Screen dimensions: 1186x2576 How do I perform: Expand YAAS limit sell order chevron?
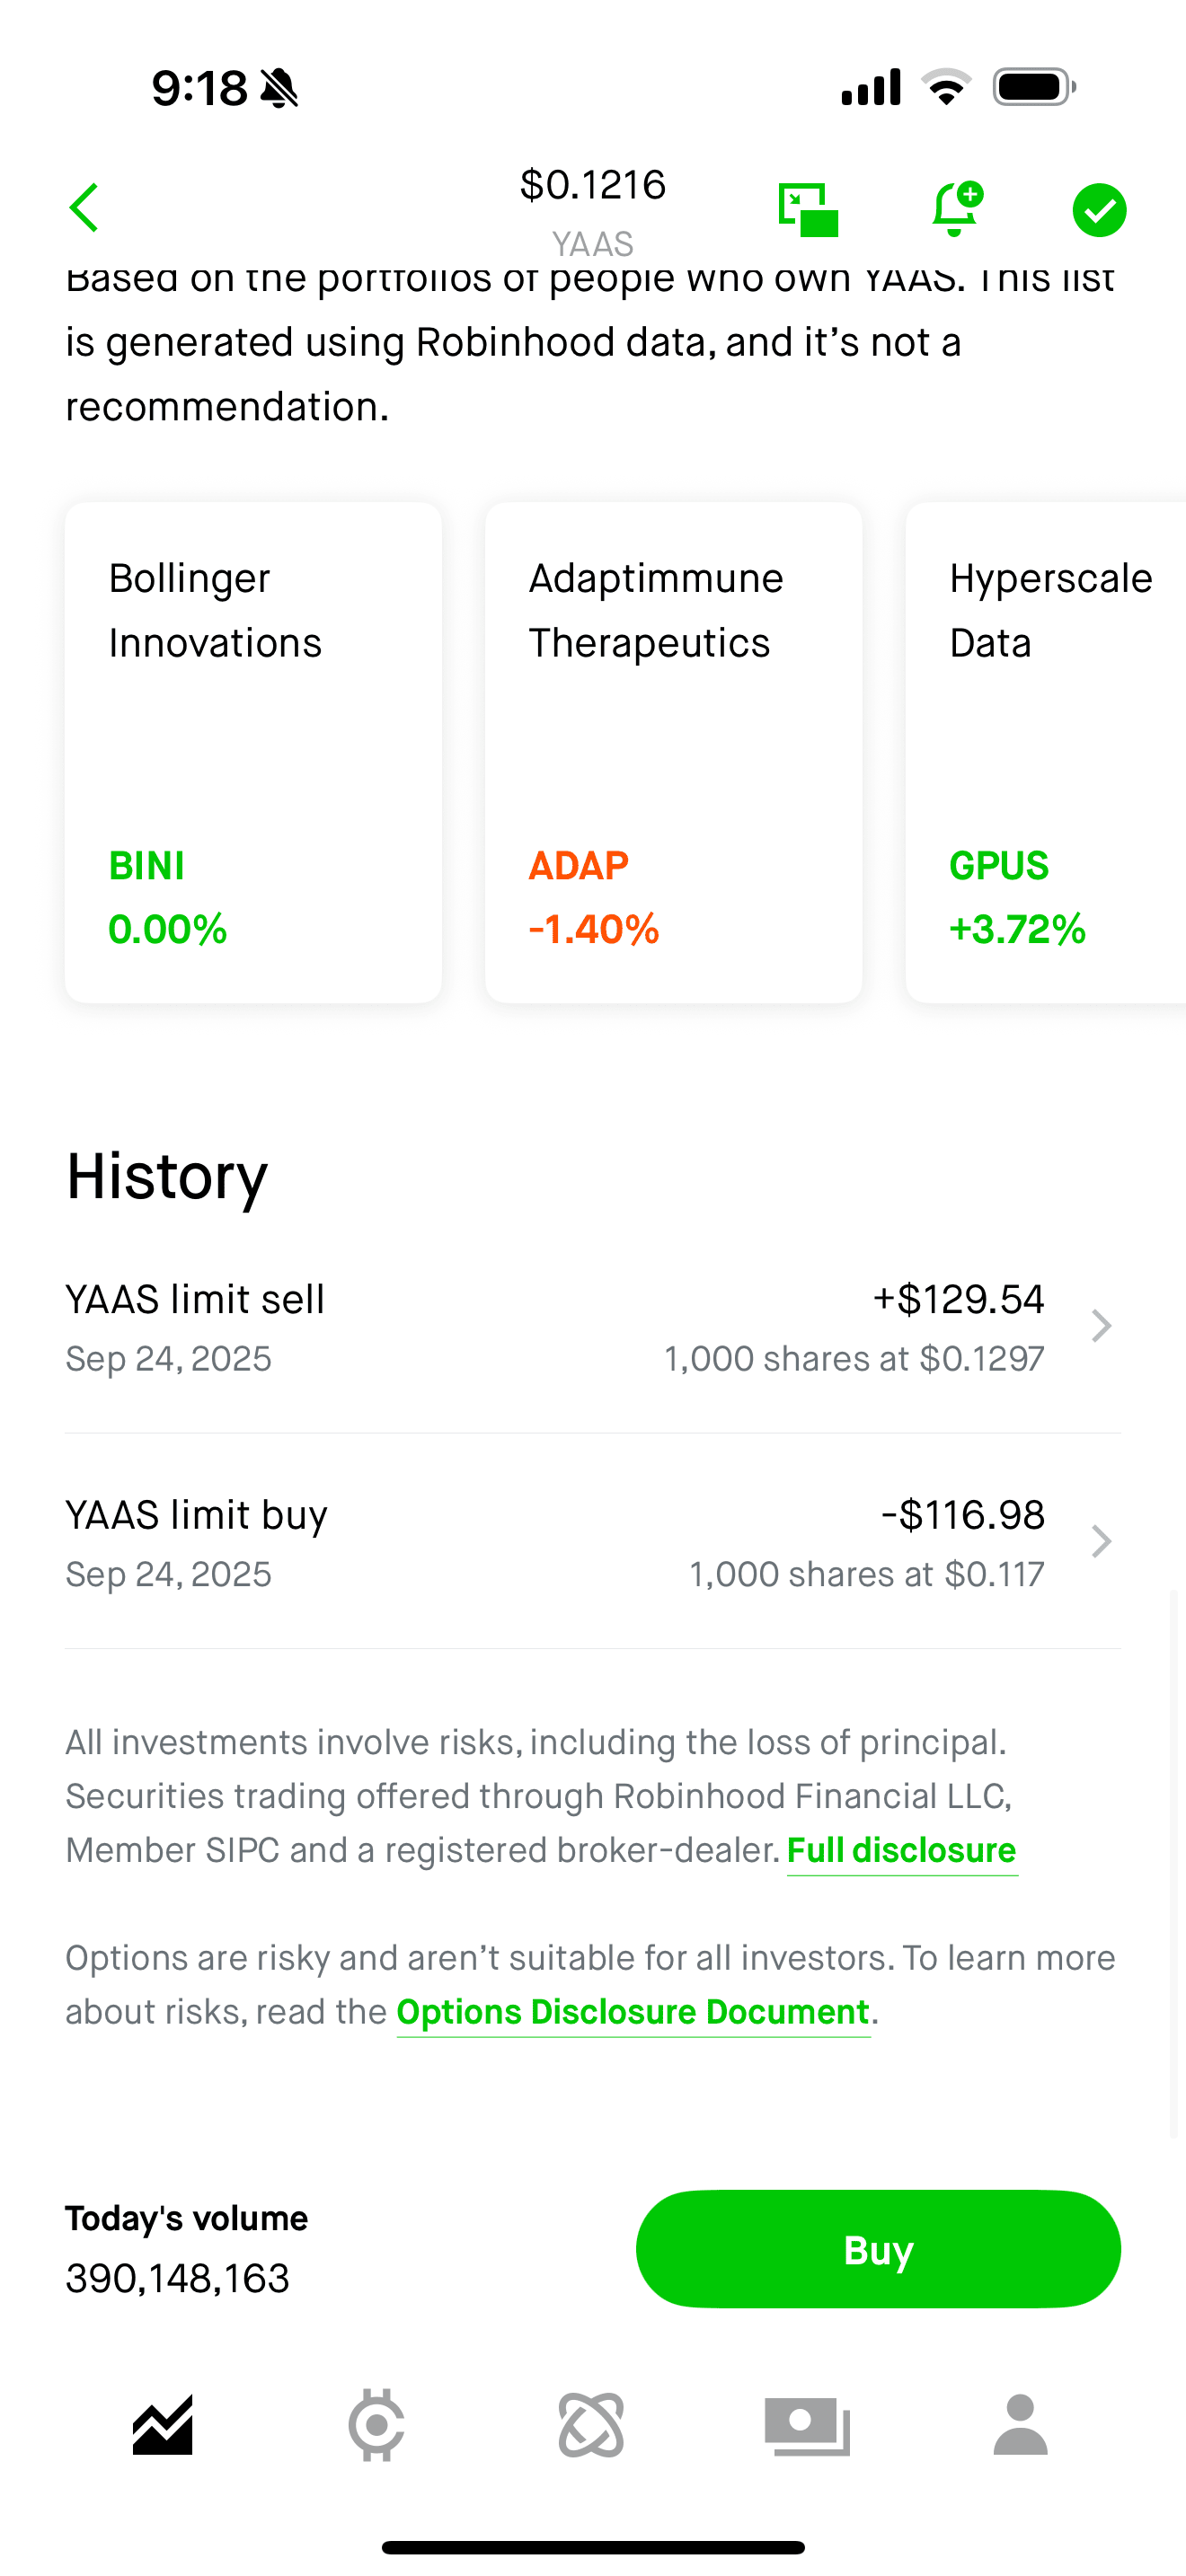(1101, 1326)
